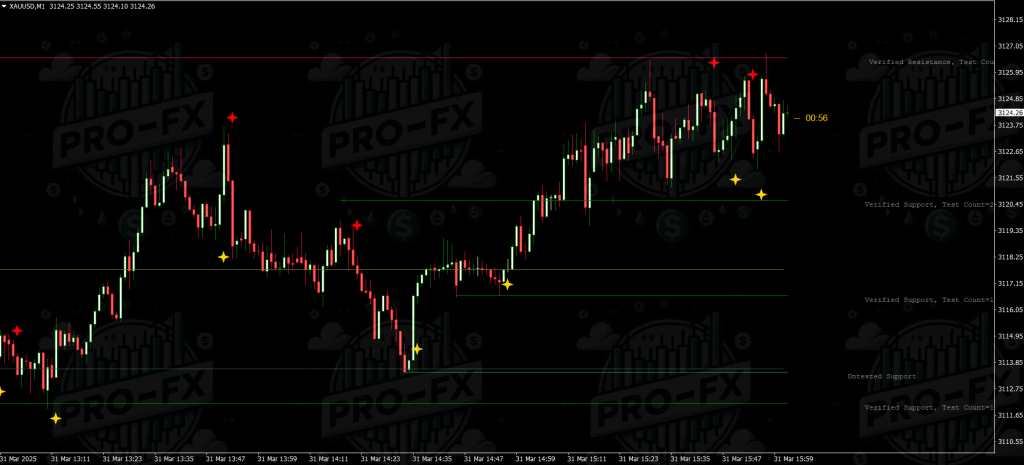Image resolution: width=1024 pixels, height=465 pixels.
Task: Click the highlighted current price 3124.26 on axis
Action: (x=1009, y=113)
